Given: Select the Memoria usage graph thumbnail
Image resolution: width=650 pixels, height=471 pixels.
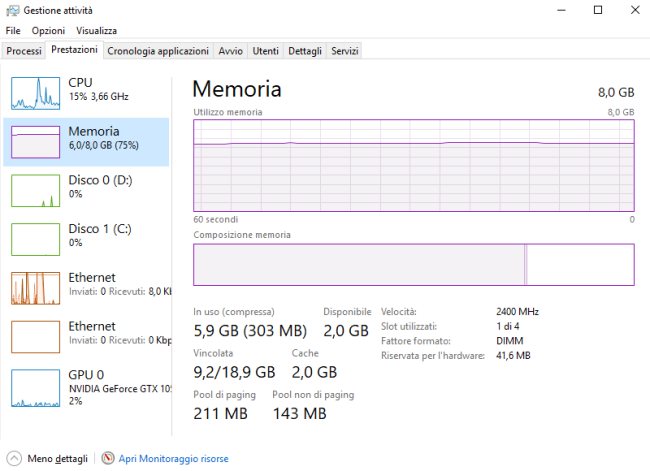Looking at the screenshot, I should pyautogui.click(x=35, y=141).
